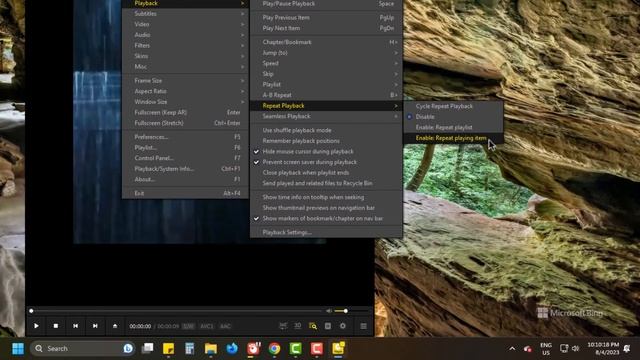This screenshot has height=360, width=640.
Task: Click Play Next Item
Action: point(326,28)
